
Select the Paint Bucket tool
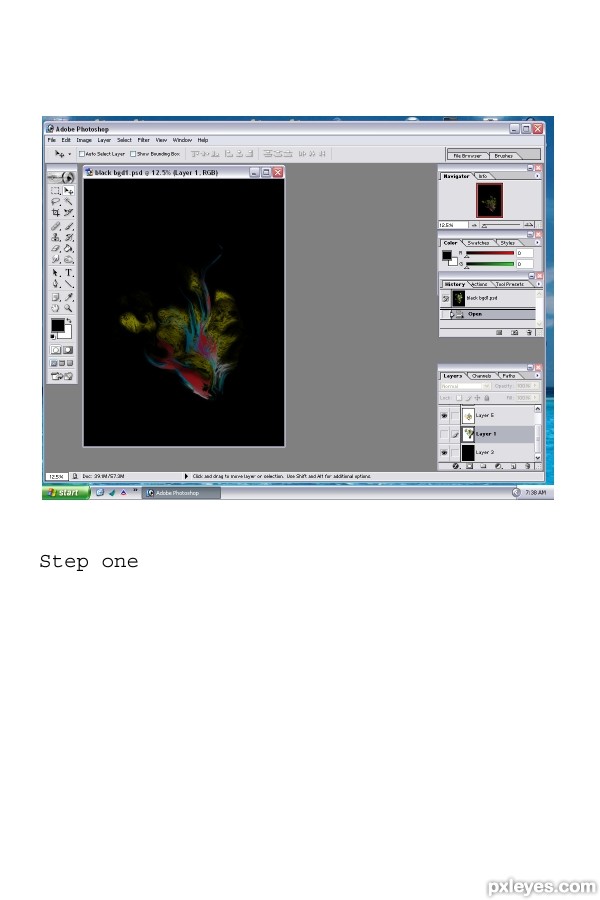pyautogui.click(x=68, y=249)
